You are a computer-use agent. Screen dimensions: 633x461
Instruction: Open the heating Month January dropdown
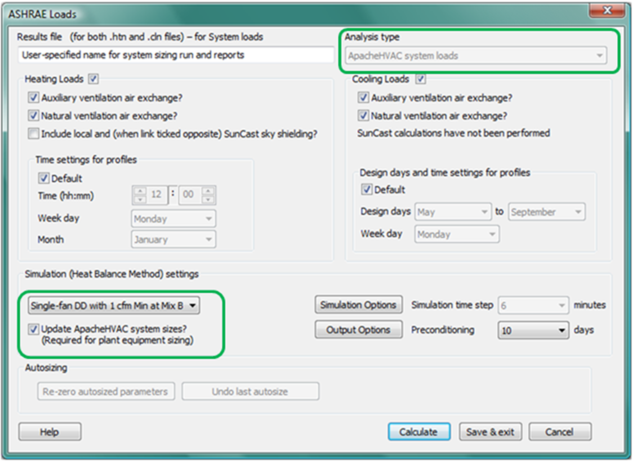click(x=172, y=239)
